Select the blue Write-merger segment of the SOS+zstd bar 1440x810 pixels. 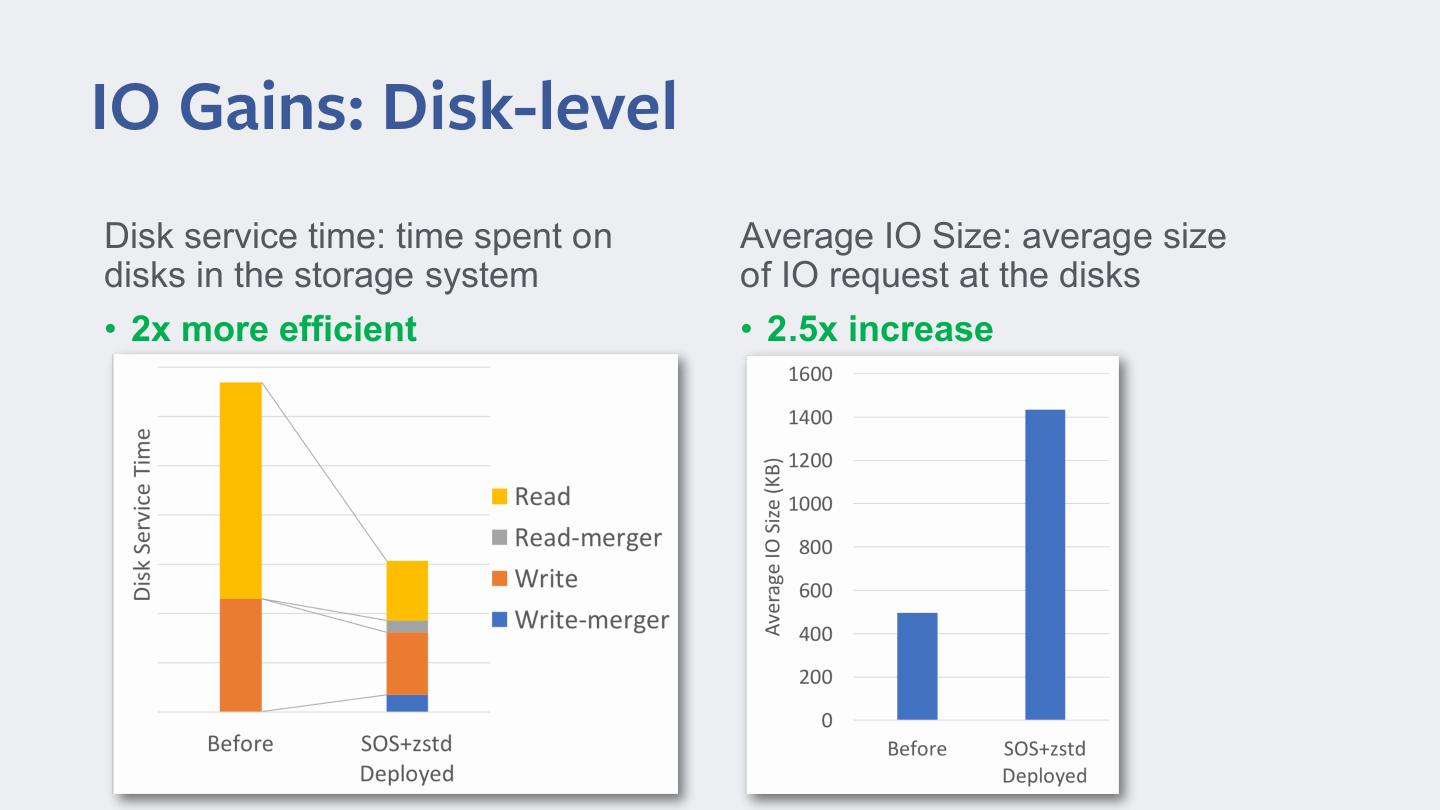click(x=407, y=703)
